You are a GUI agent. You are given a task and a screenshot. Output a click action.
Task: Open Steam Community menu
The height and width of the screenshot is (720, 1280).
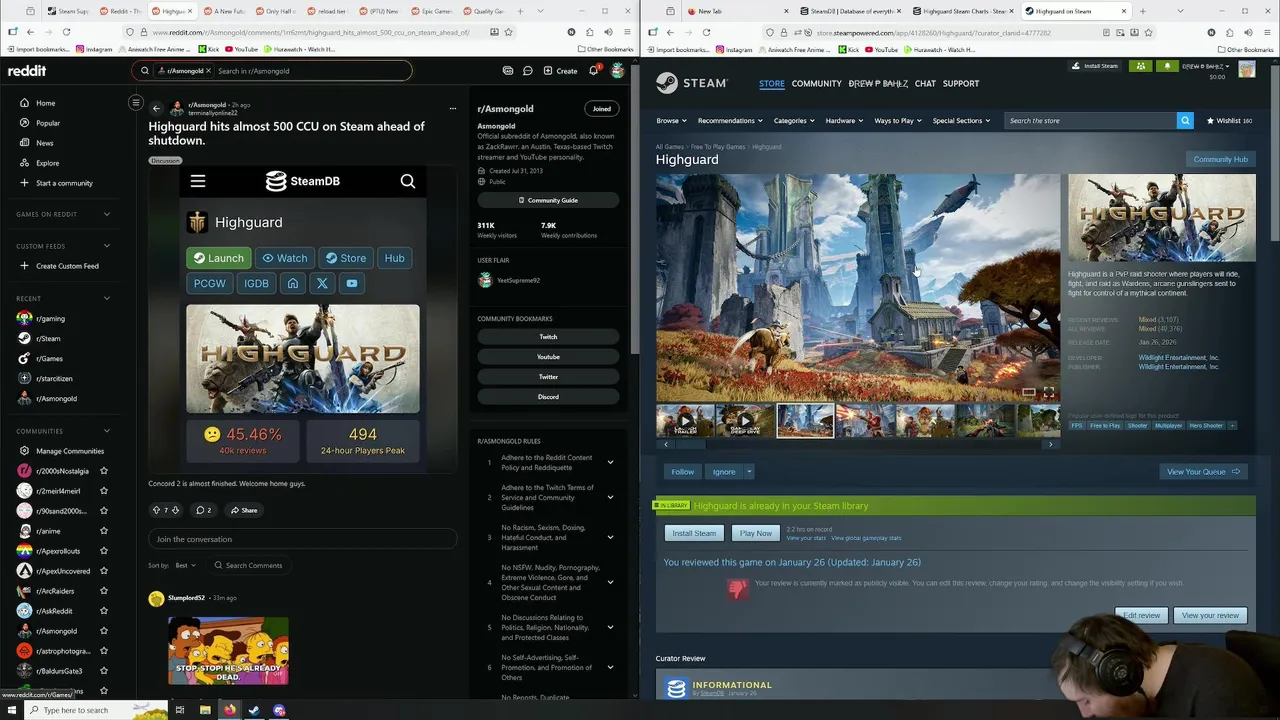817,83
